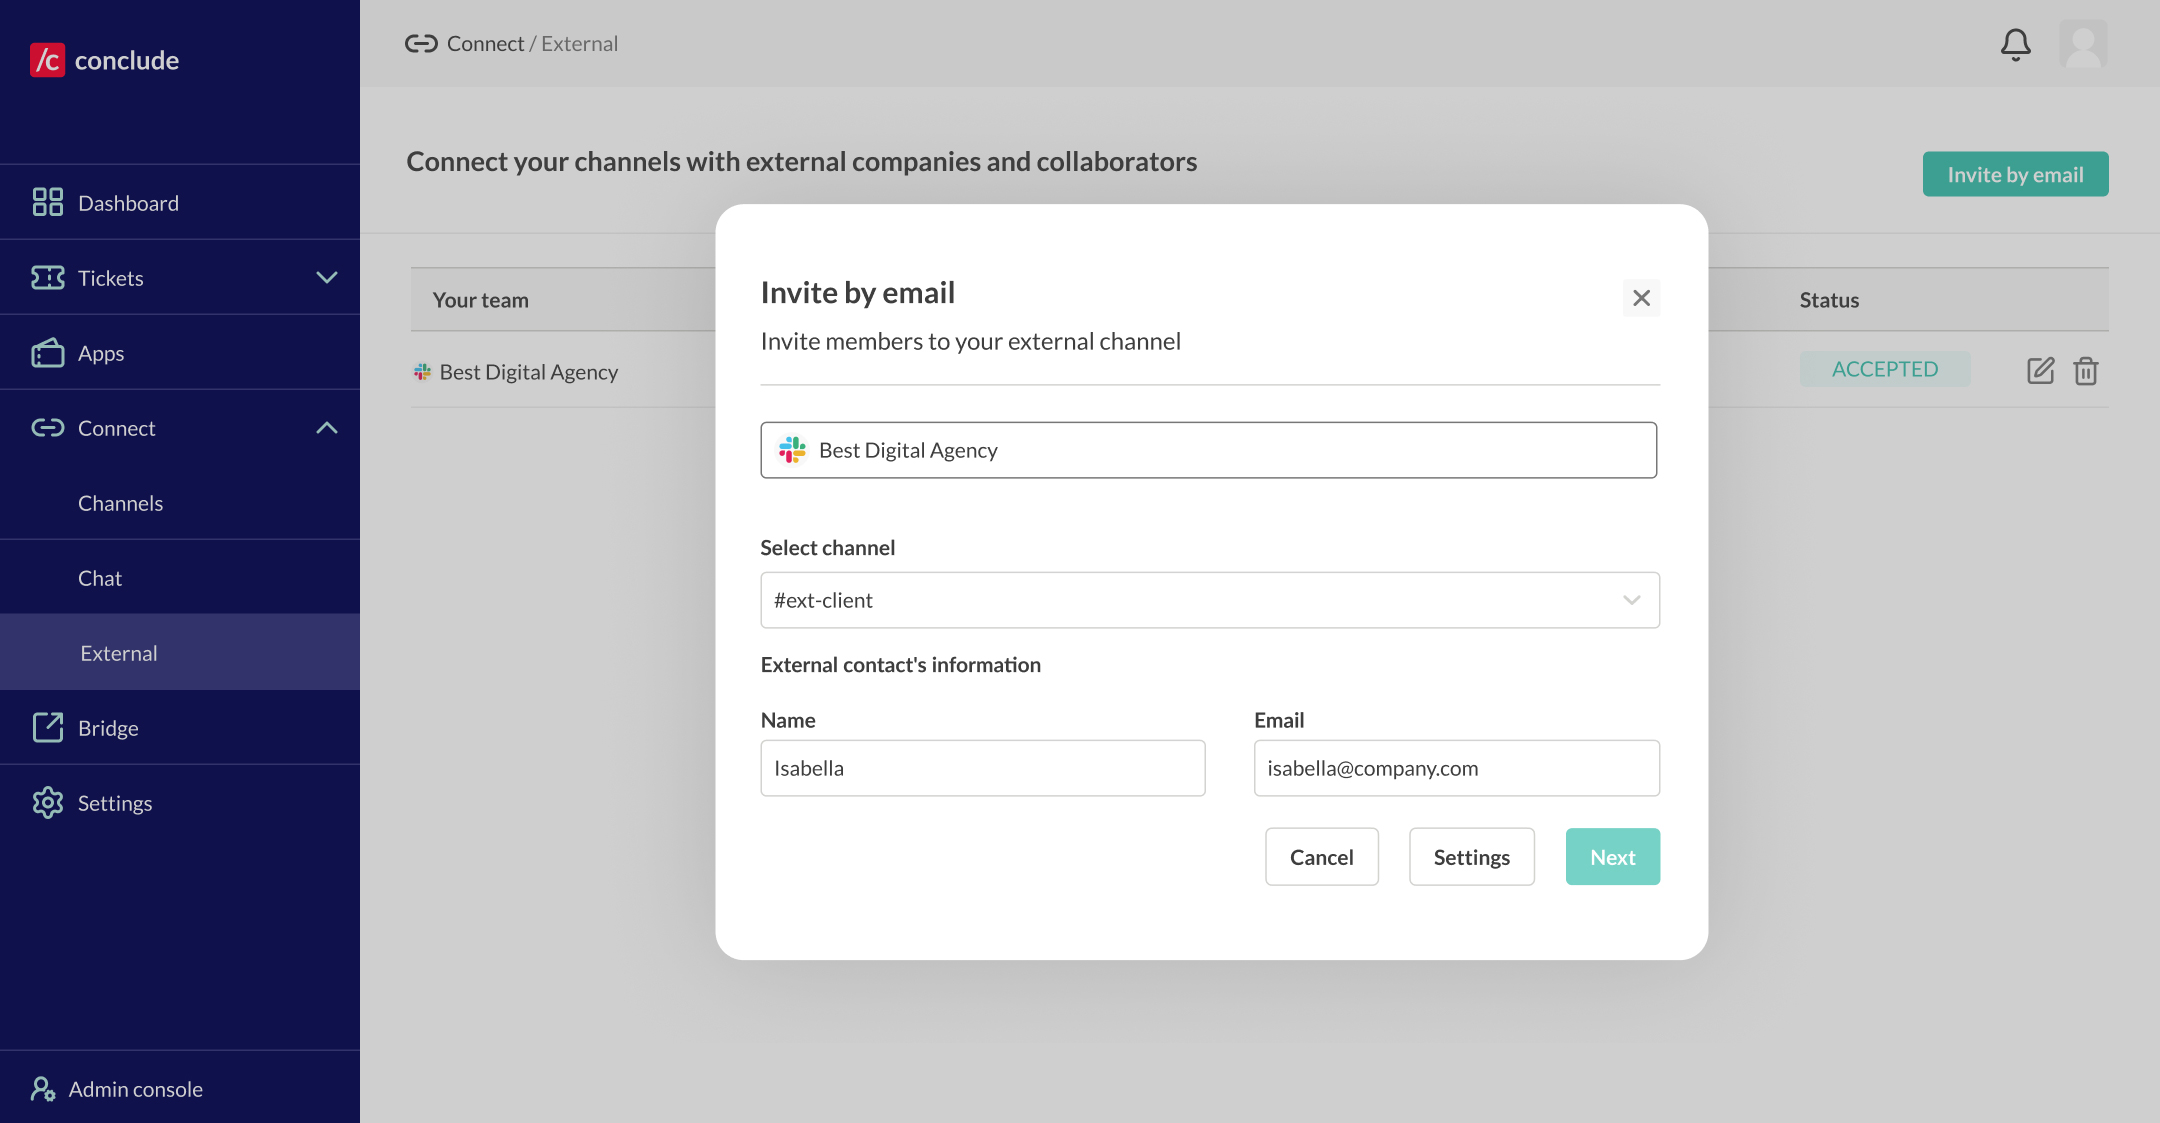Close the Invite by email dialog
This screenshot has height=1123, width=2160.
click(x=1641, y=297)
